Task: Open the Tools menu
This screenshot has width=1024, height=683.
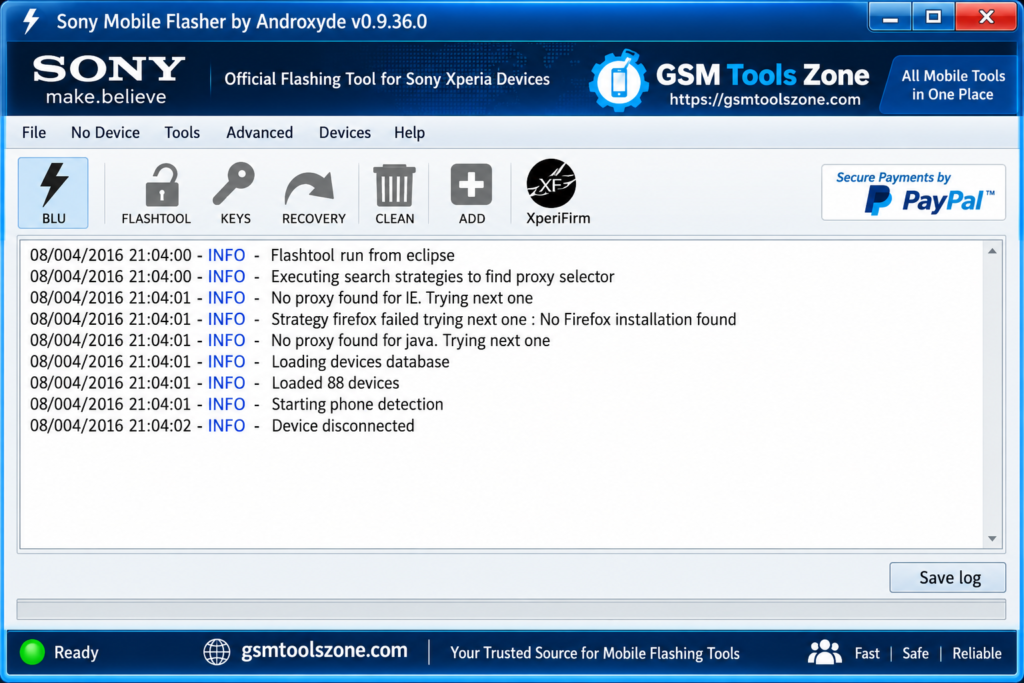Action: tap(182, 133)
